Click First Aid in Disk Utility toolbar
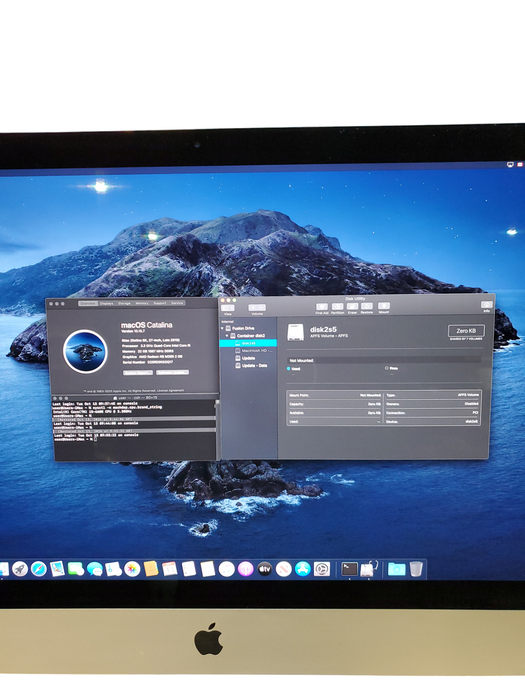The width and height of the screenshot is (525, 700). click(322, 307)
